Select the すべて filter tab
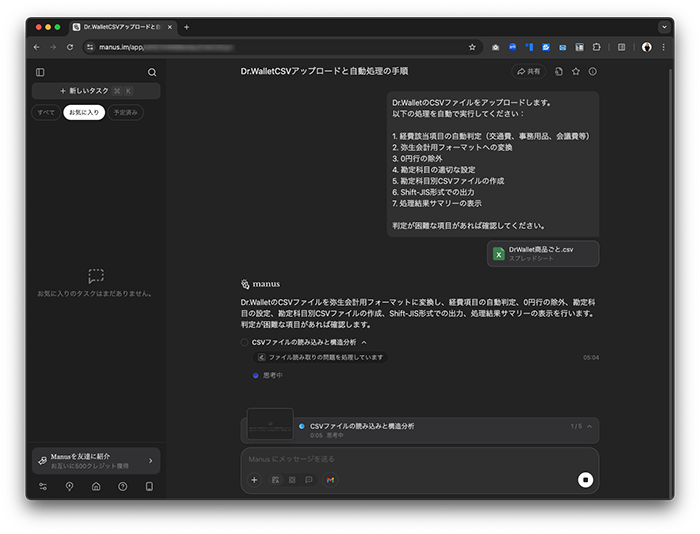The width and height of the screenshot is (700, 534). pyautogui.click(x=46, y=112)
